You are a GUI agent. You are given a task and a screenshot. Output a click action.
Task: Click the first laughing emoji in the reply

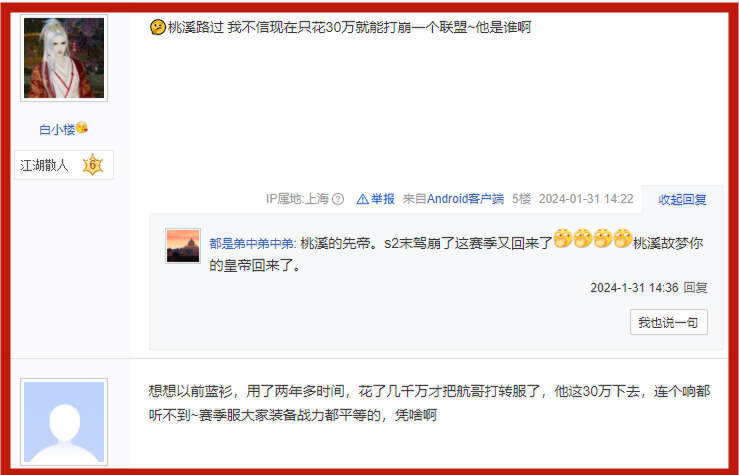pyautogui.click(x=562, y=238)
